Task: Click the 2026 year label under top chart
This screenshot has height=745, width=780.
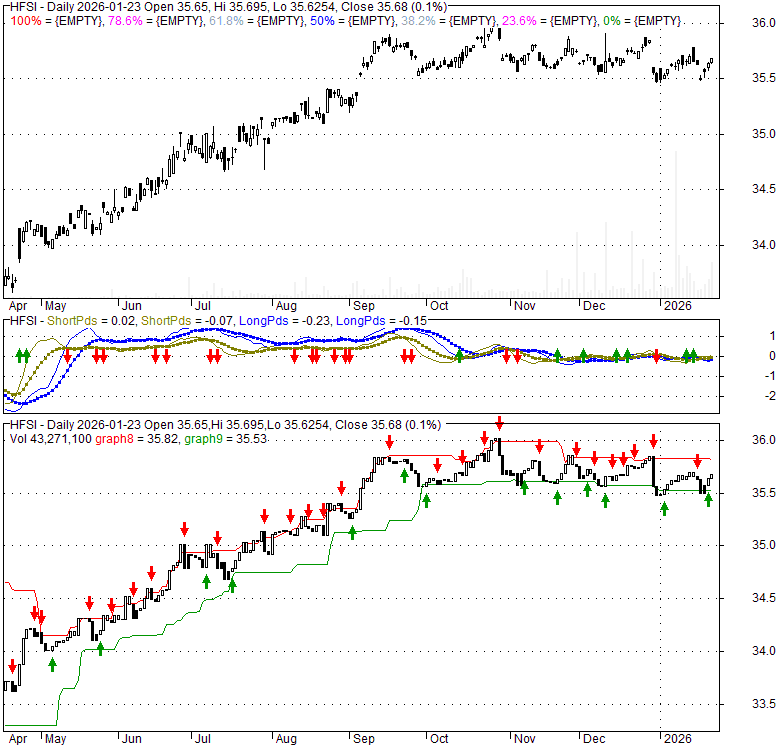Action: click(678, 306)
